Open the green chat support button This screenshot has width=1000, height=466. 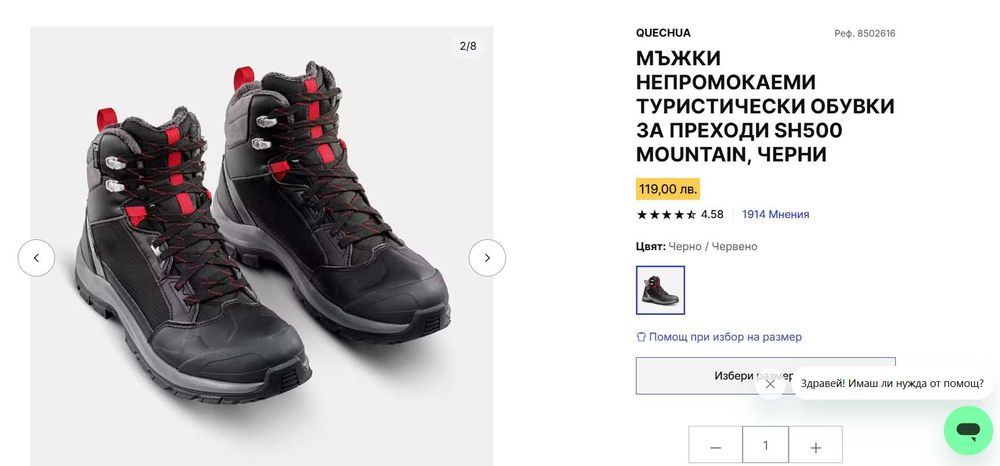[x=967, y=430]
